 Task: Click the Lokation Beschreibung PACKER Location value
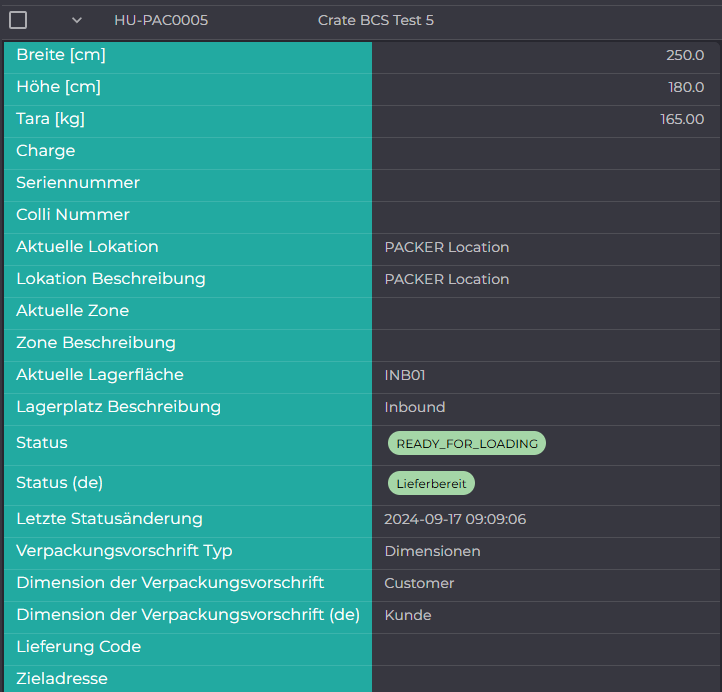[x=447, y=279]
